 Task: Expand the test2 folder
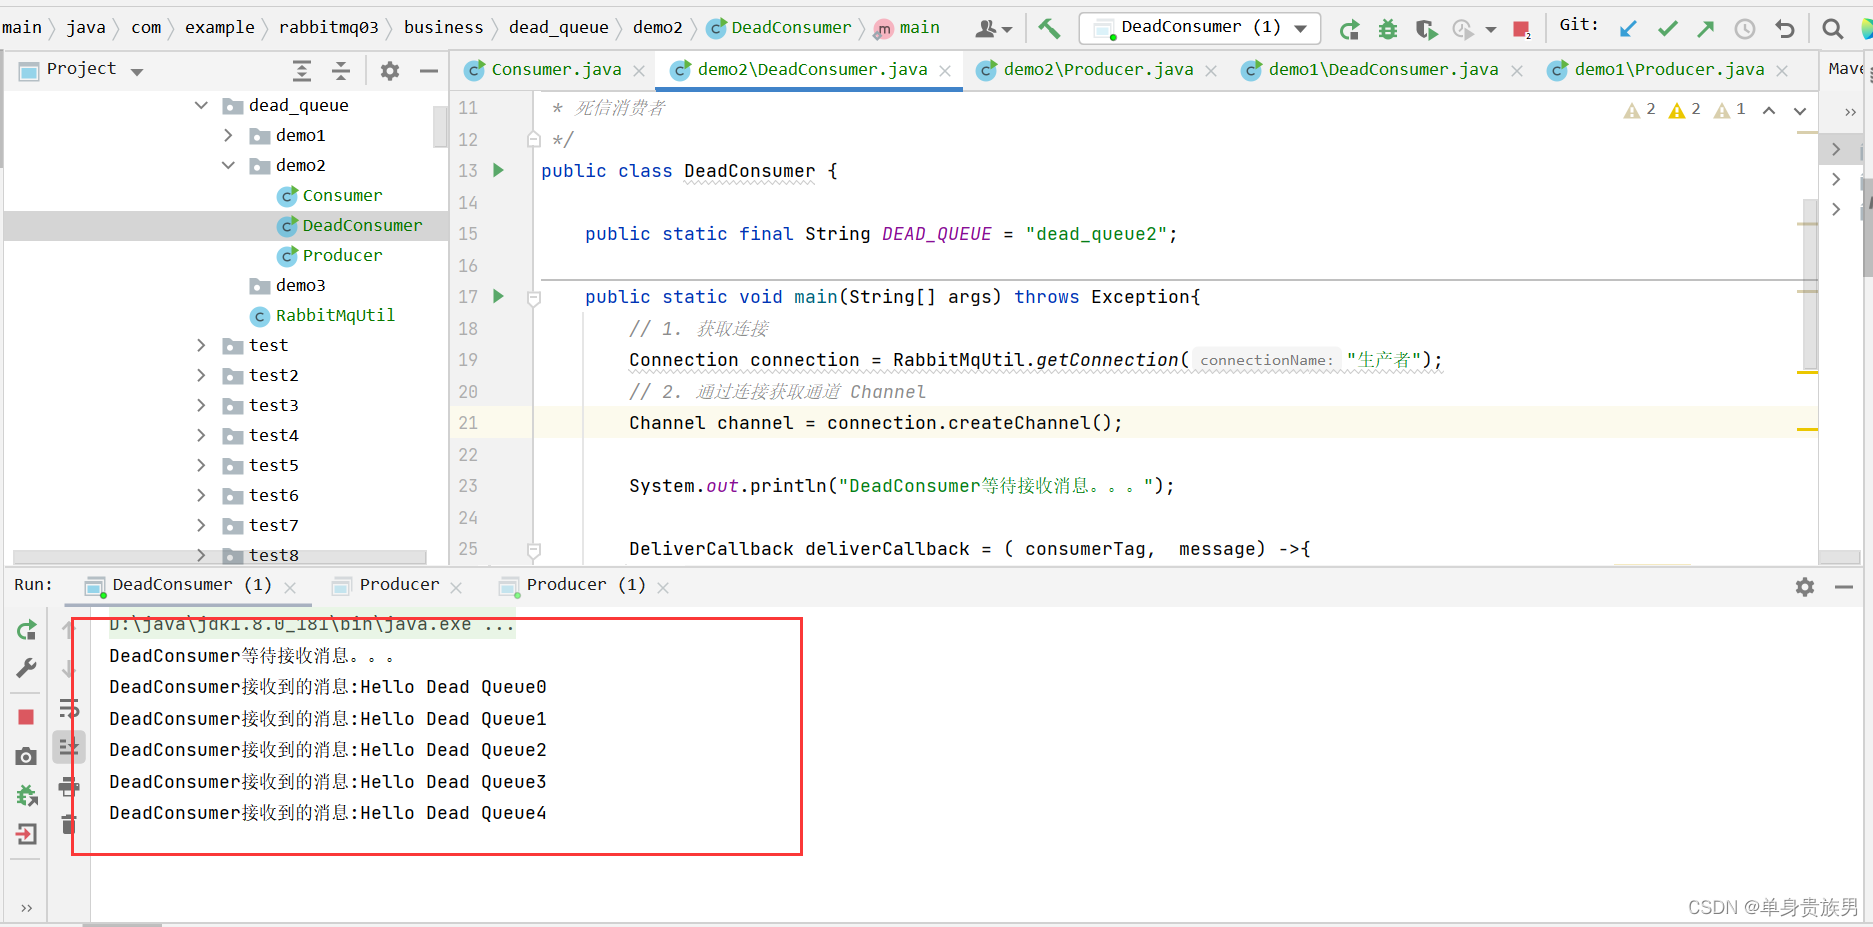tap(201, 375)
